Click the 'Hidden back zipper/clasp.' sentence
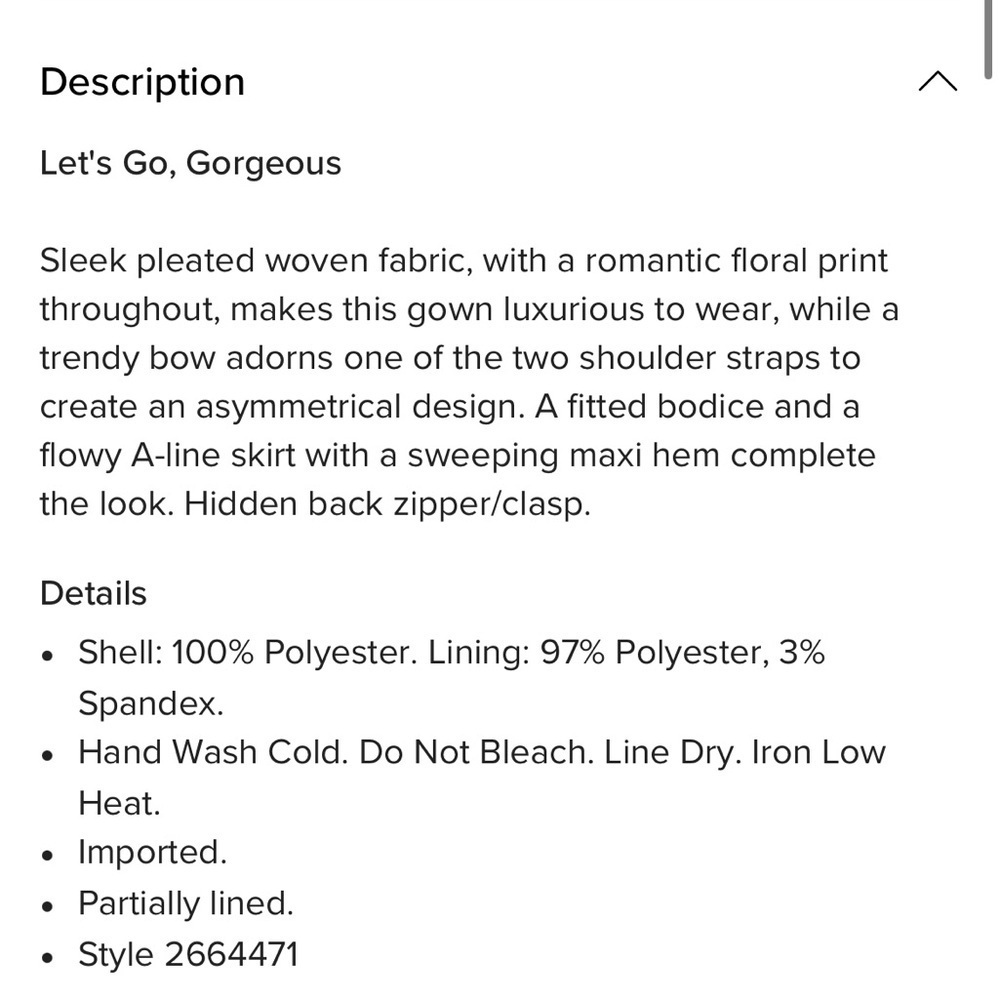Viewport: 1000px width, 1000px height. 388,504
